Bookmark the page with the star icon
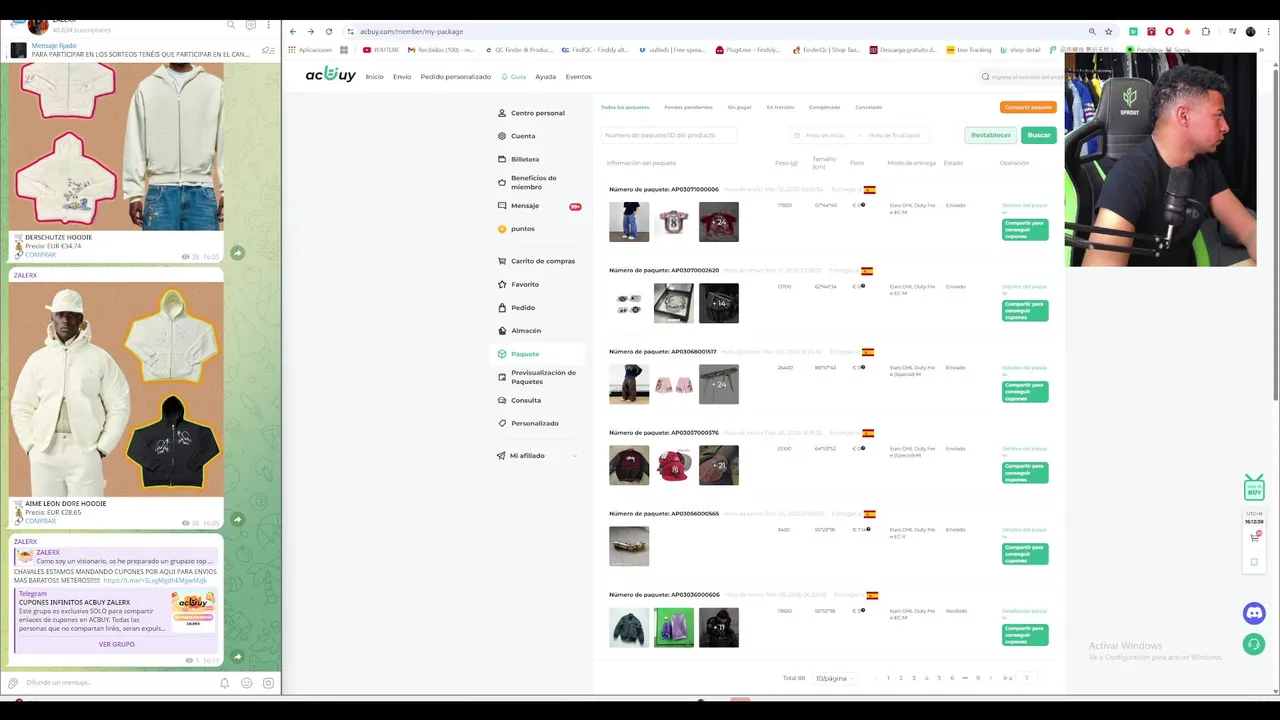The width and height of the screenshot is (1280, 720). (x=1108, y=31)
